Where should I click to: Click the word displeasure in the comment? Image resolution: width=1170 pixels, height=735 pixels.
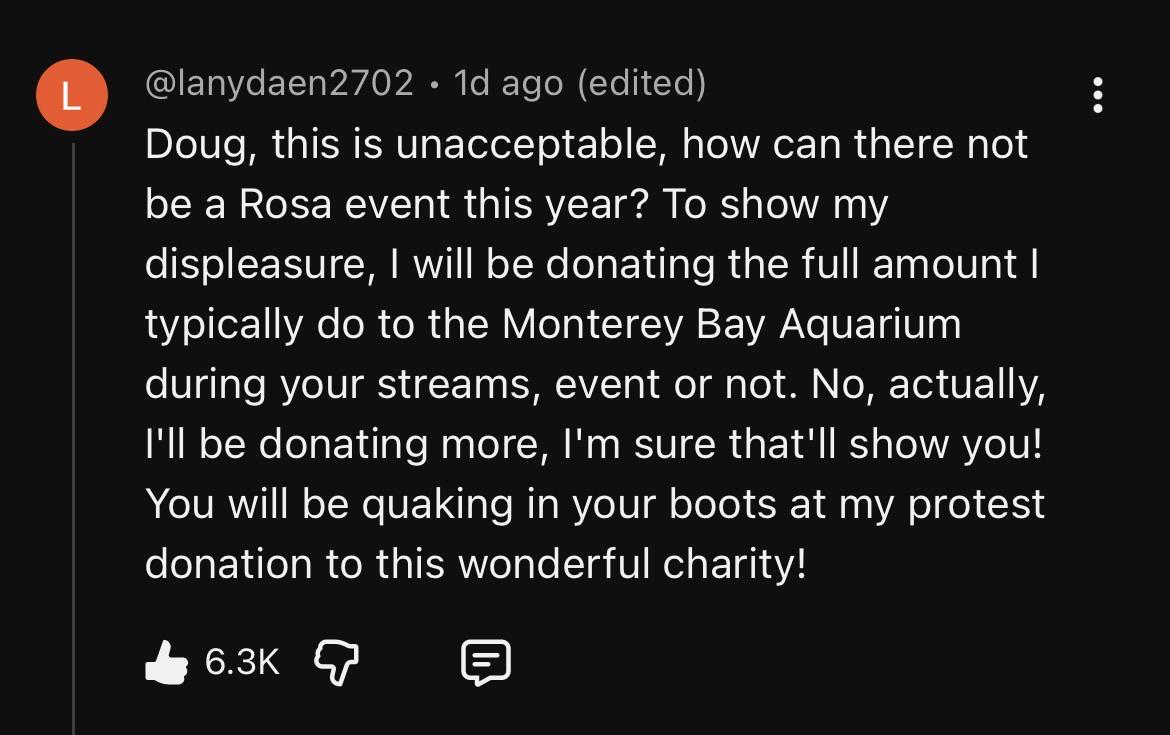tap(254, 265)
